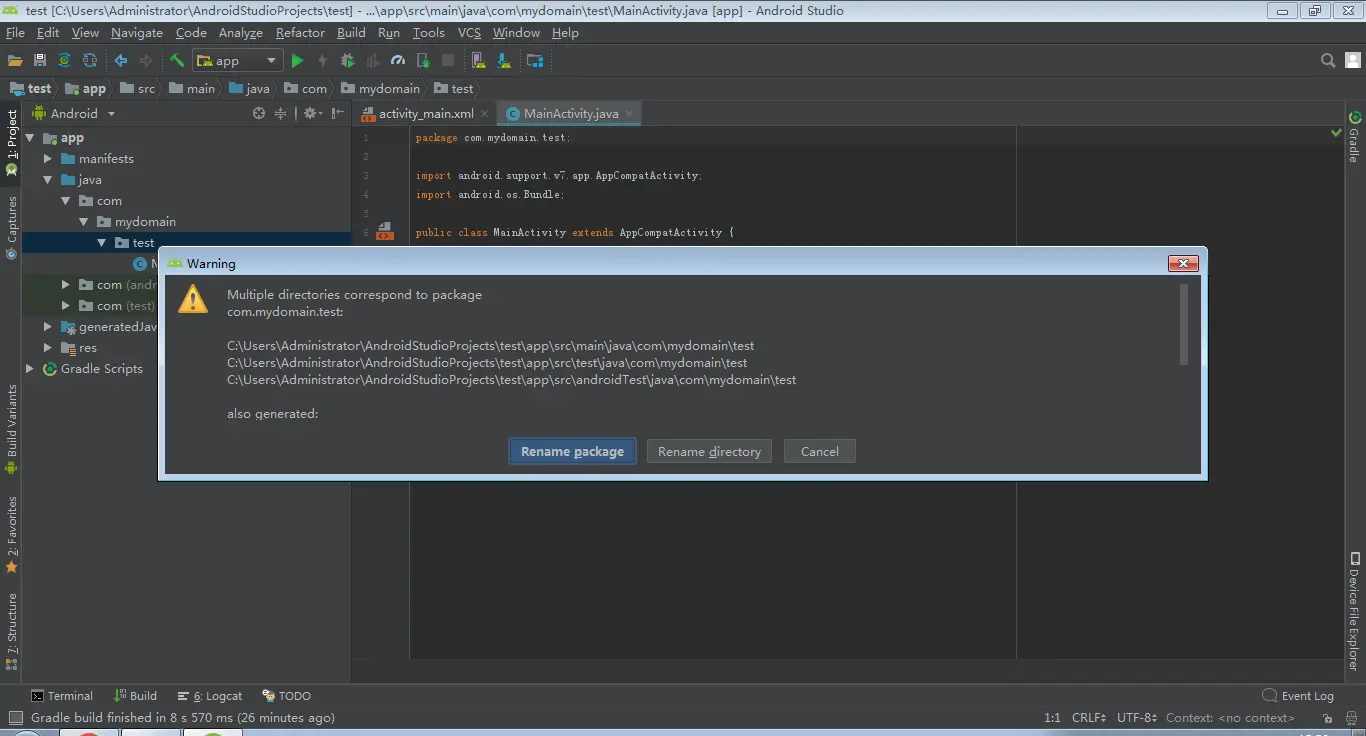The height and width of the screenshot is (736, 1366).
Task: Open SDK Manager download icon
Action: pyautogui.click(x=504, y=61)
